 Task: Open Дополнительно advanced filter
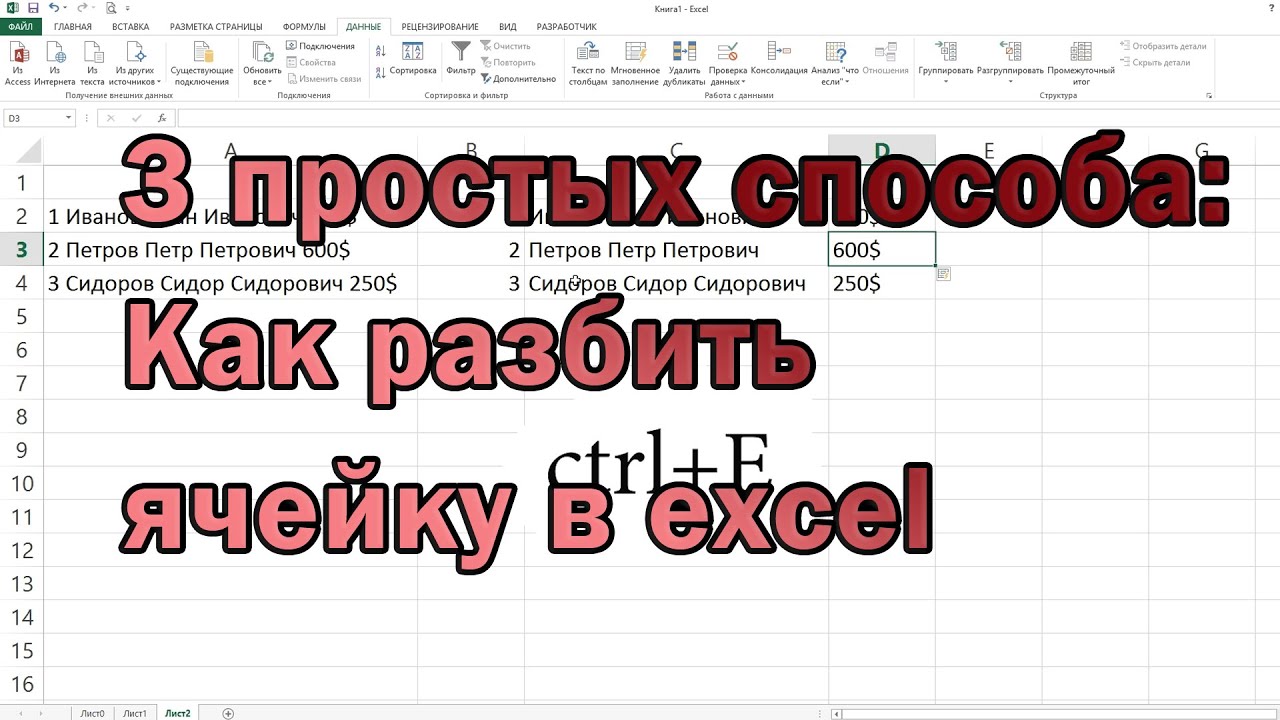(x=518, y=78)
